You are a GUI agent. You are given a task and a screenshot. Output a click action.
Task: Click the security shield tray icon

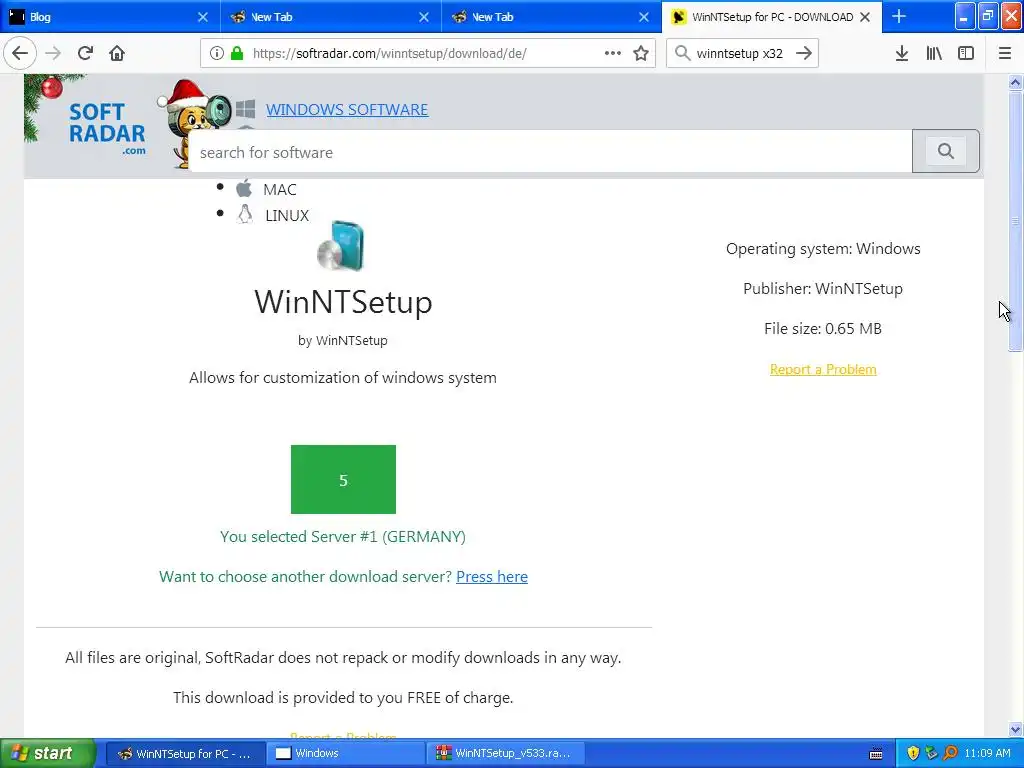pyautogui.click(x=913, y=753)
